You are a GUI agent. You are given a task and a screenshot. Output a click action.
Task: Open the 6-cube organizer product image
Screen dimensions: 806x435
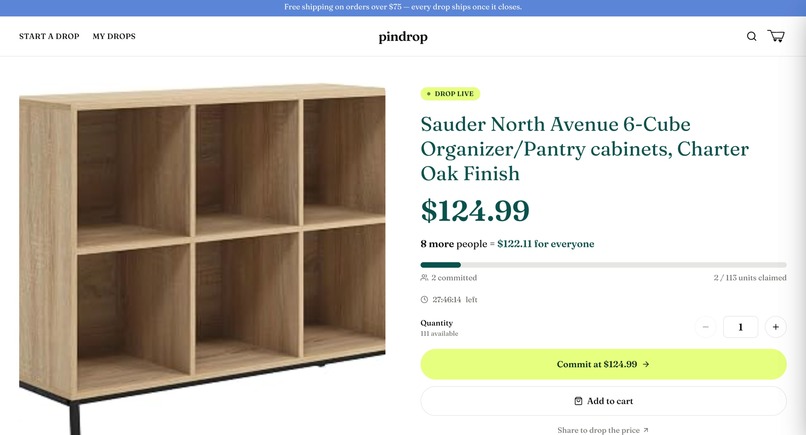(x=202, y=257)
